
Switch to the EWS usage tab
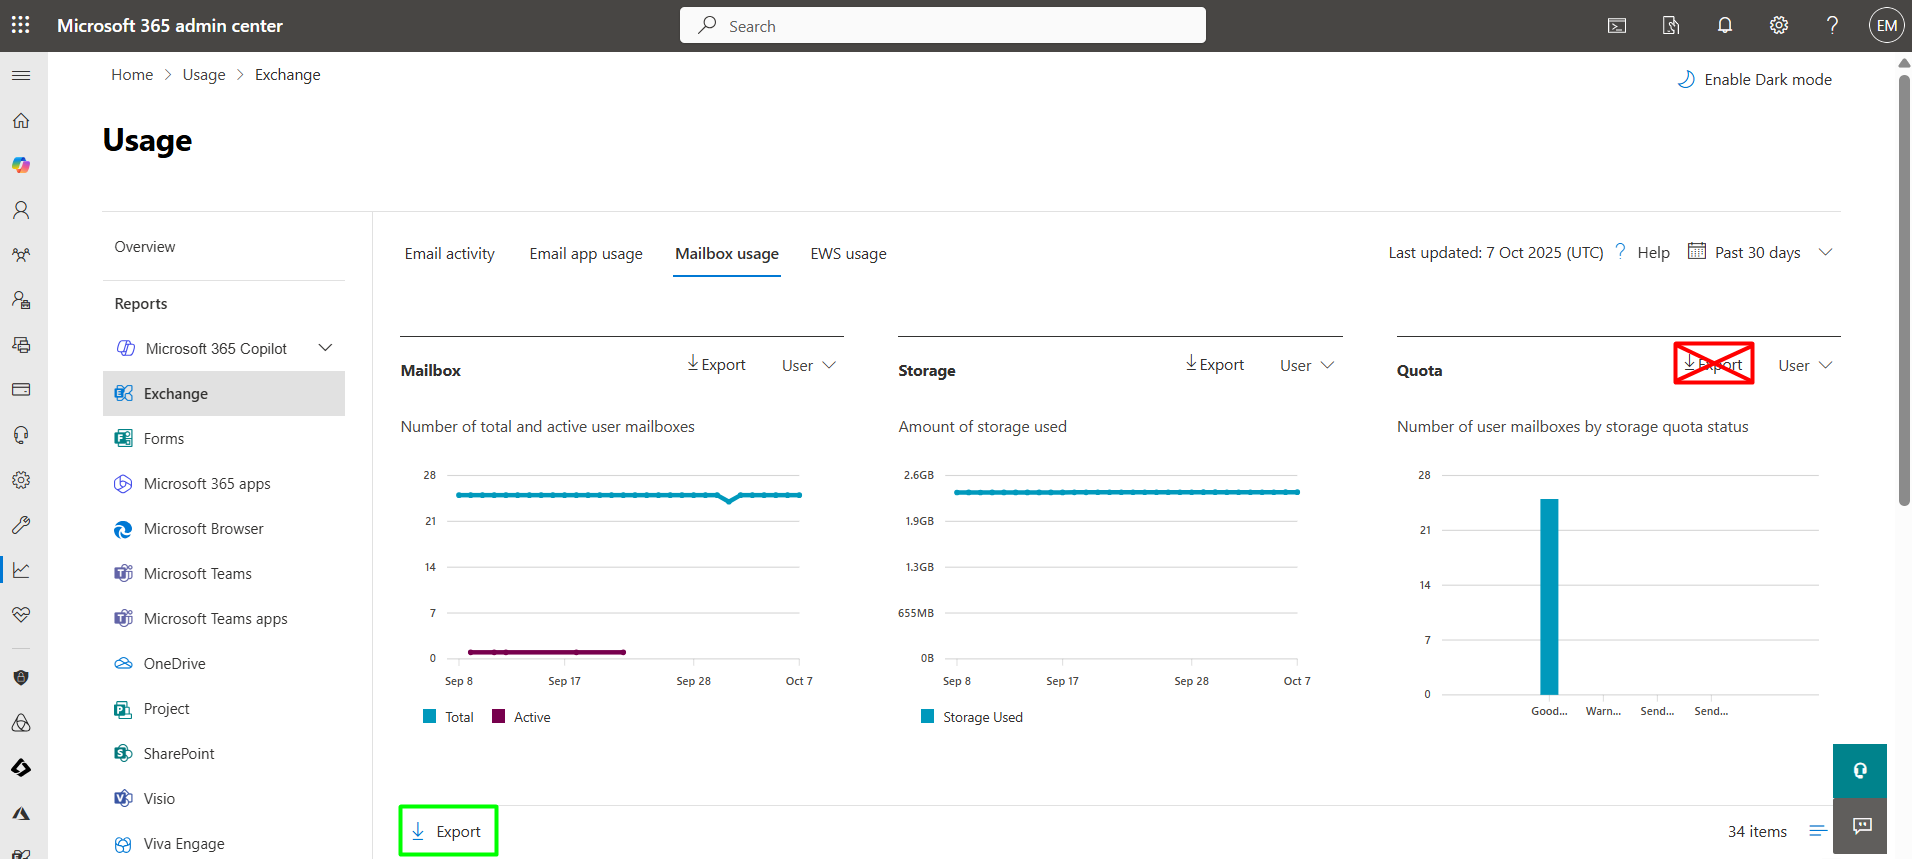pyautogui.click(x=848, y=254)
